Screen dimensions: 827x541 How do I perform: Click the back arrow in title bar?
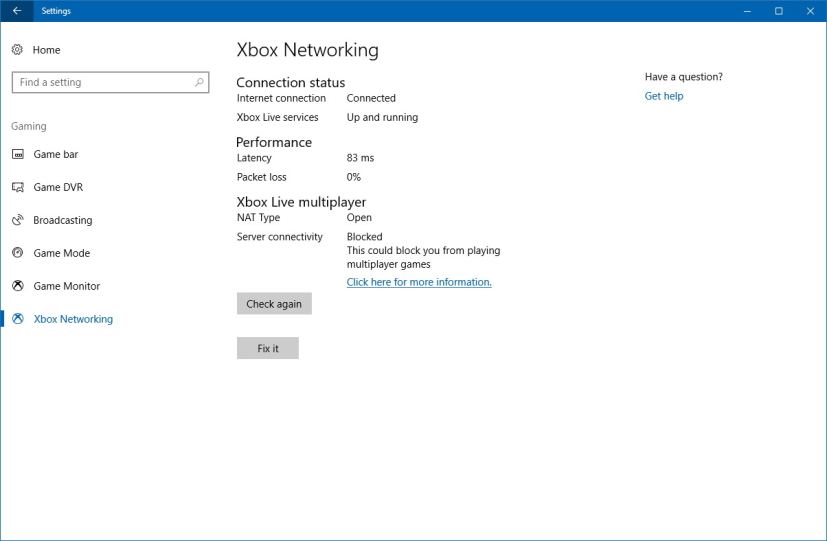(x=17, y=11)
